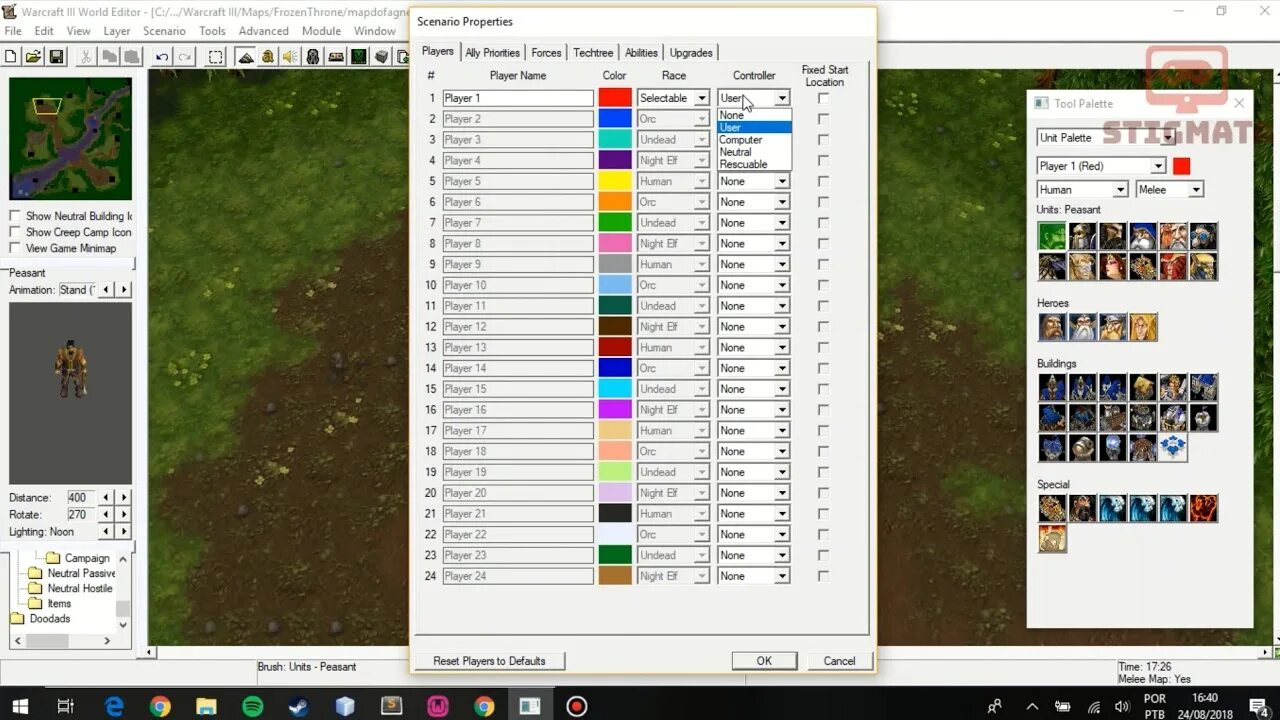Open the Advanced menu
This screenshot has height=720, width=1280.
click(264, 31)
